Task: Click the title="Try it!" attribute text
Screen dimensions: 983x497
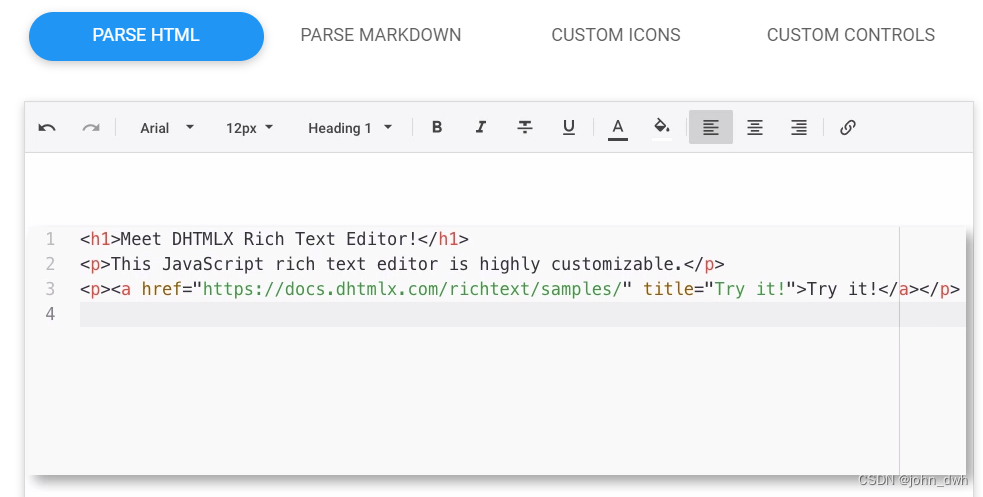Action: point(720,289)
